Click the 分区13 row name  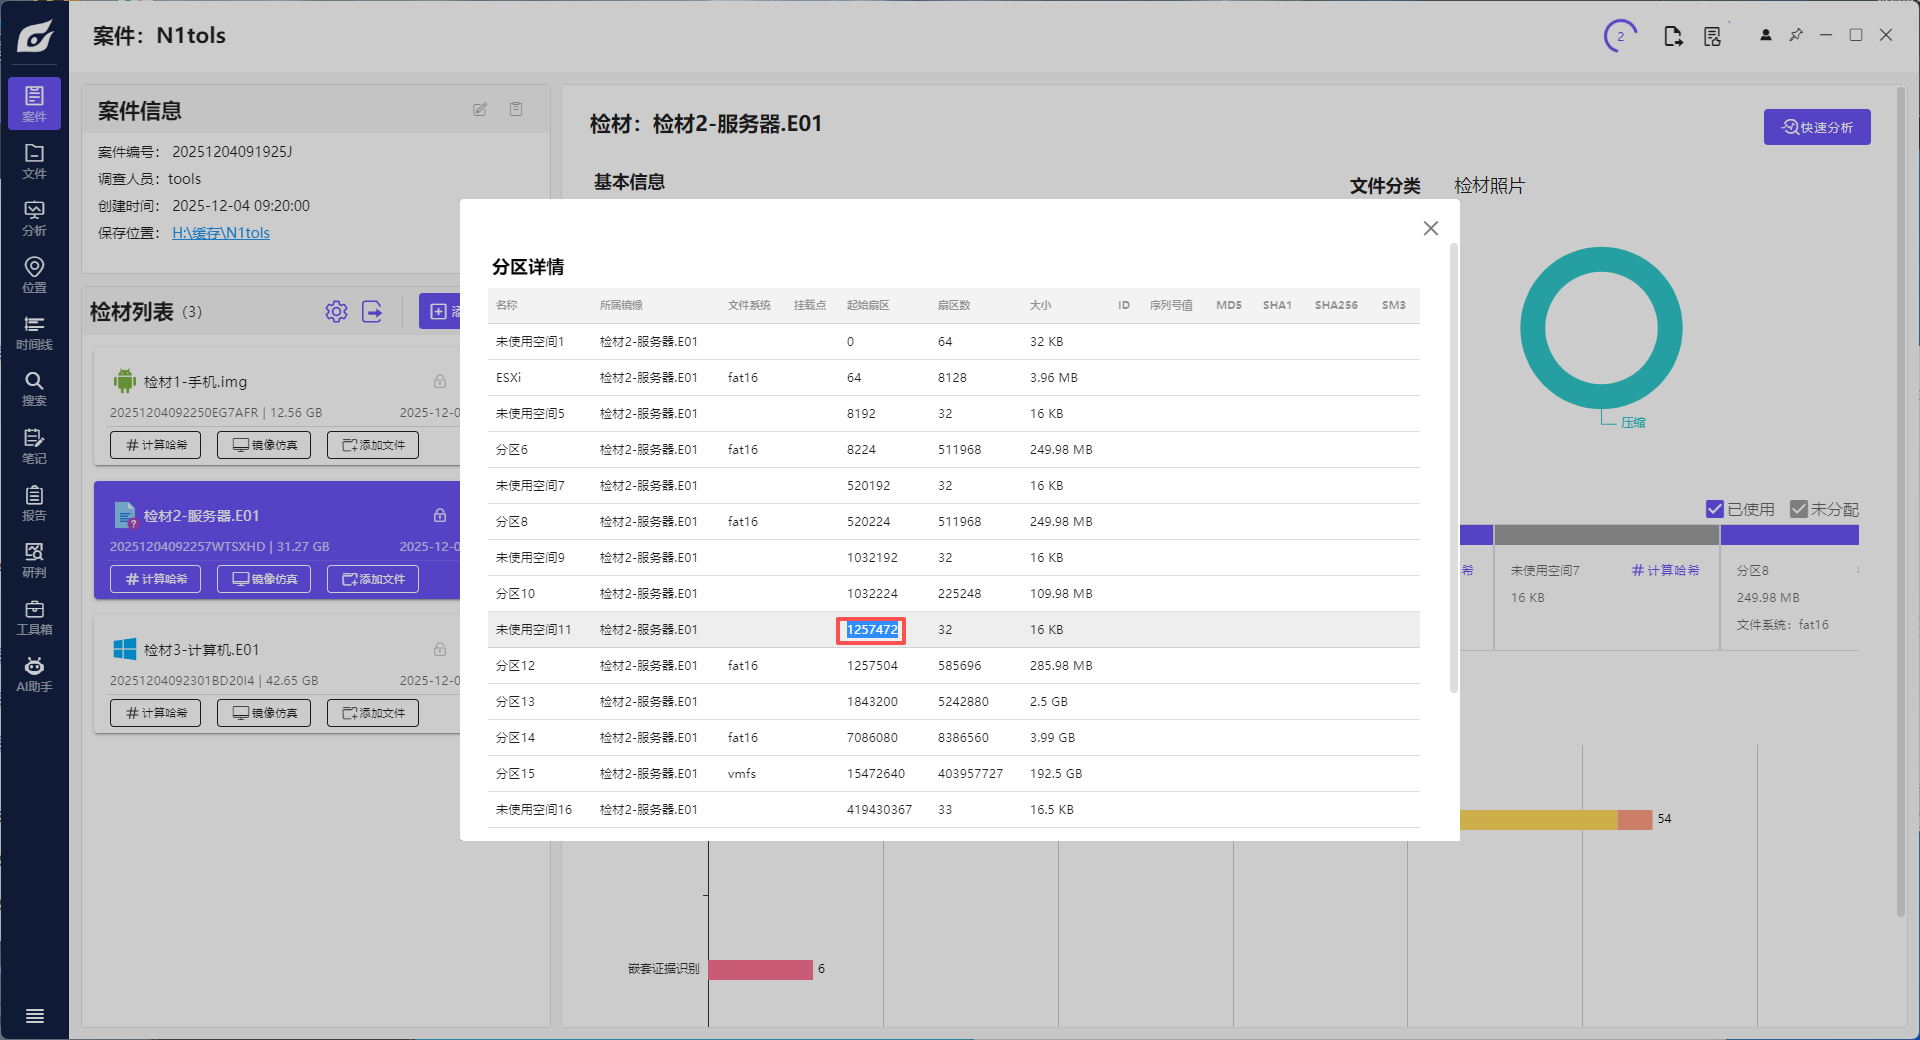515,701
